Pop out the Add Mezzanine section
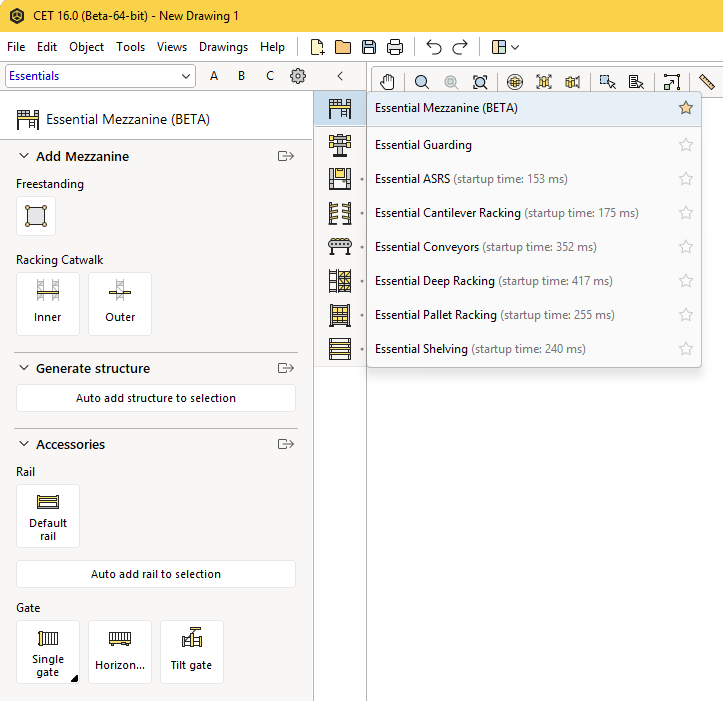The image size is (723, 701). pos(286,156)
